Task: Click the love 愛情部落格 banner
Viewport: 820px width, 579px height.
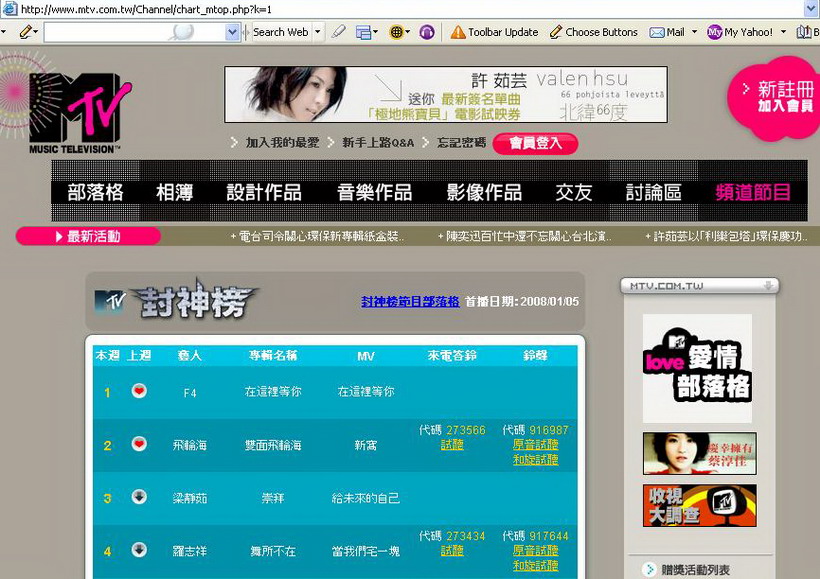Action: [x=697, y=368]
